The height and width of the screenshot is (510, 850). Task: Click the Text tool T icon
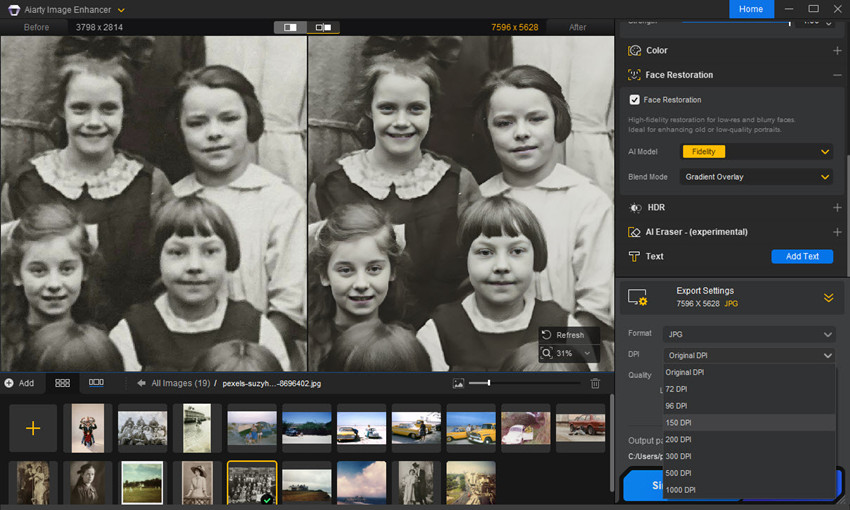tap(634, 256)
